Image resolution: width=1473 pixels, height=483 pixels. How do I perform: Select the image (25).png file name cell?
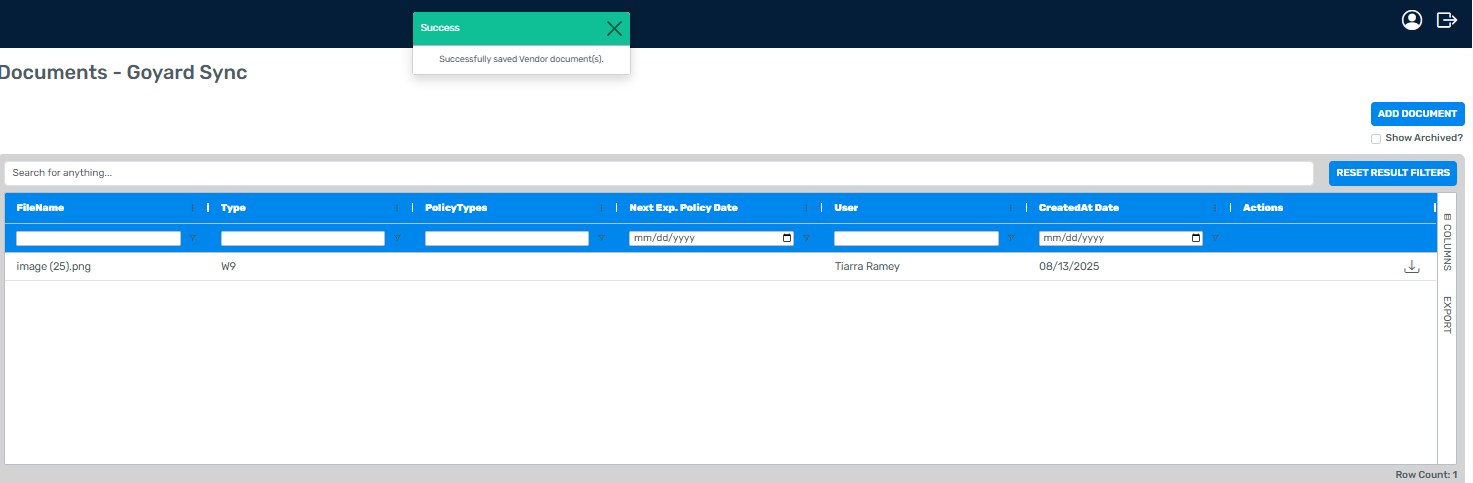tap(54, 267)
